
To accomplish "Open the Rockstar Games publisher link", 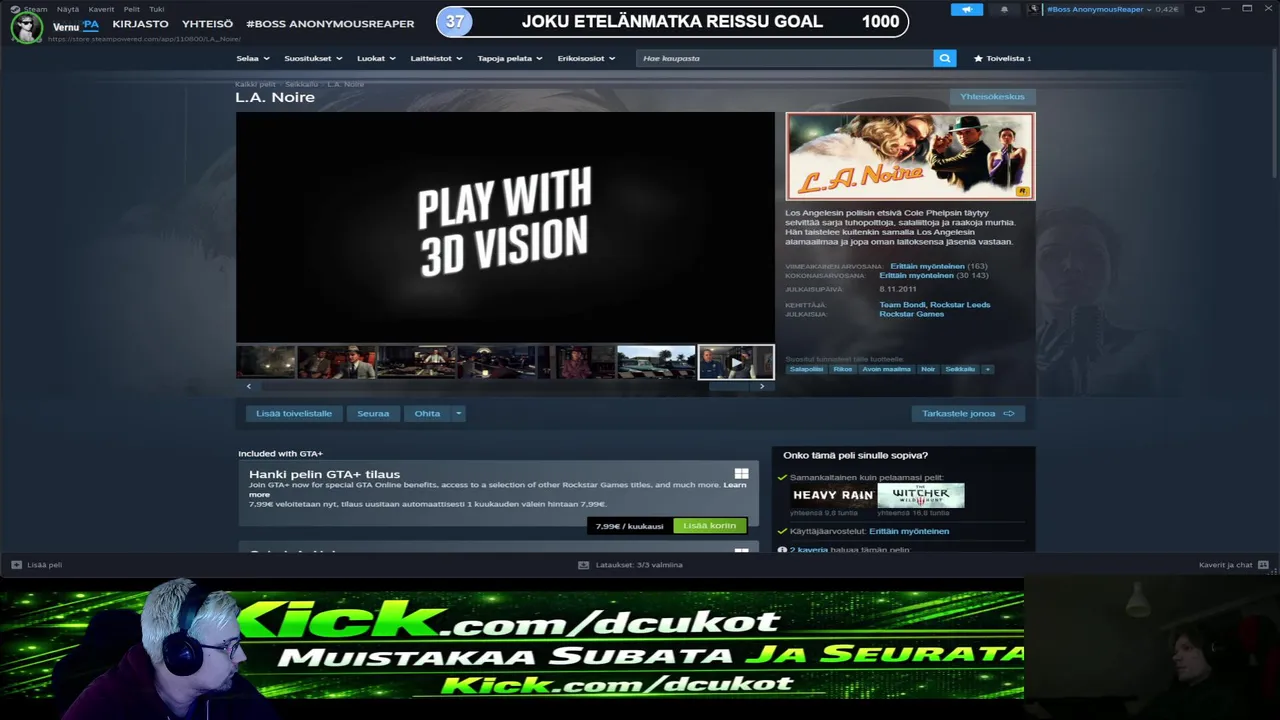I will pos(911,314).
